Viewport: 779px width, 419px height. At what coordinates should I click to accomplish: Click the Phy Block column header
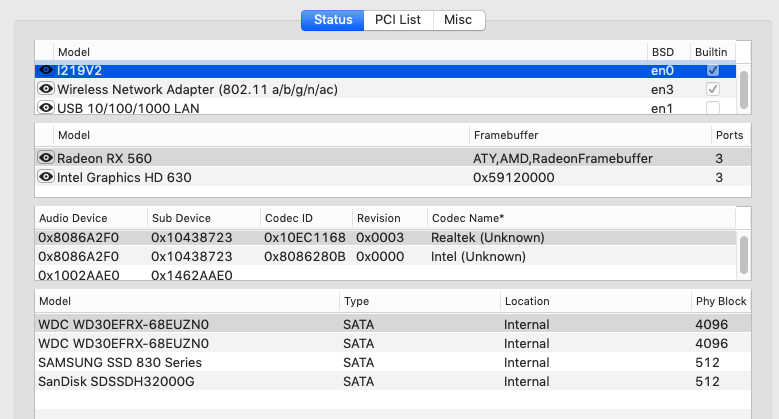721,301
